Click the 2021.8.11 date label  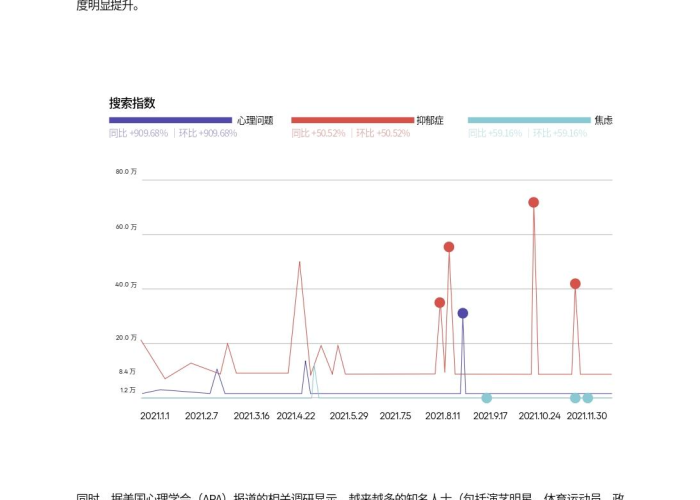point(442,416)
